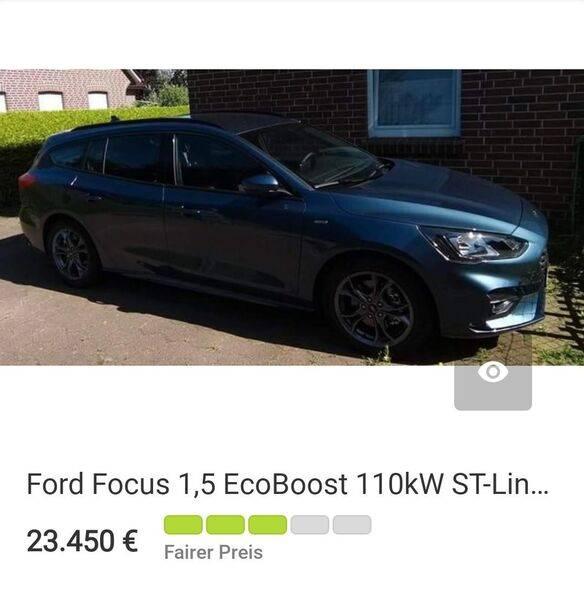Viewport: 584px width, 600px height.
Task: Select the third green price rating segment
Action: tap(267, 525)
